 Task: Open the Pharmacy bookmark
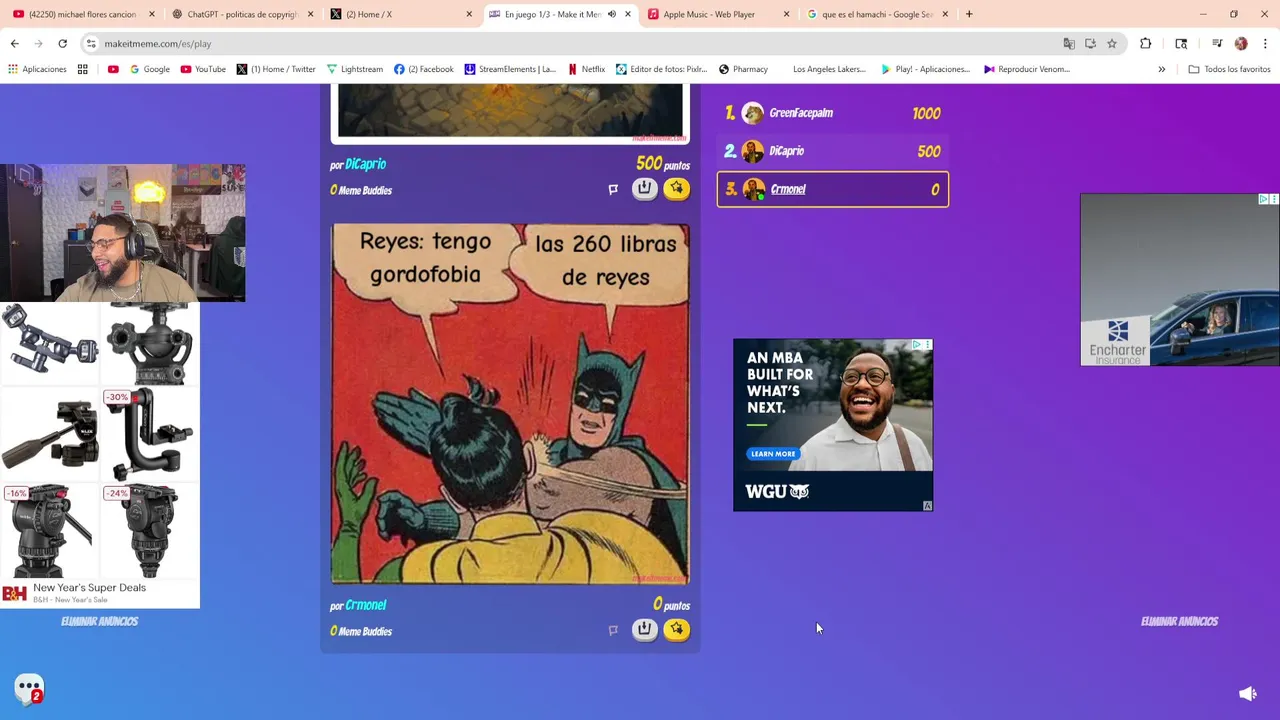coord(743,69)
